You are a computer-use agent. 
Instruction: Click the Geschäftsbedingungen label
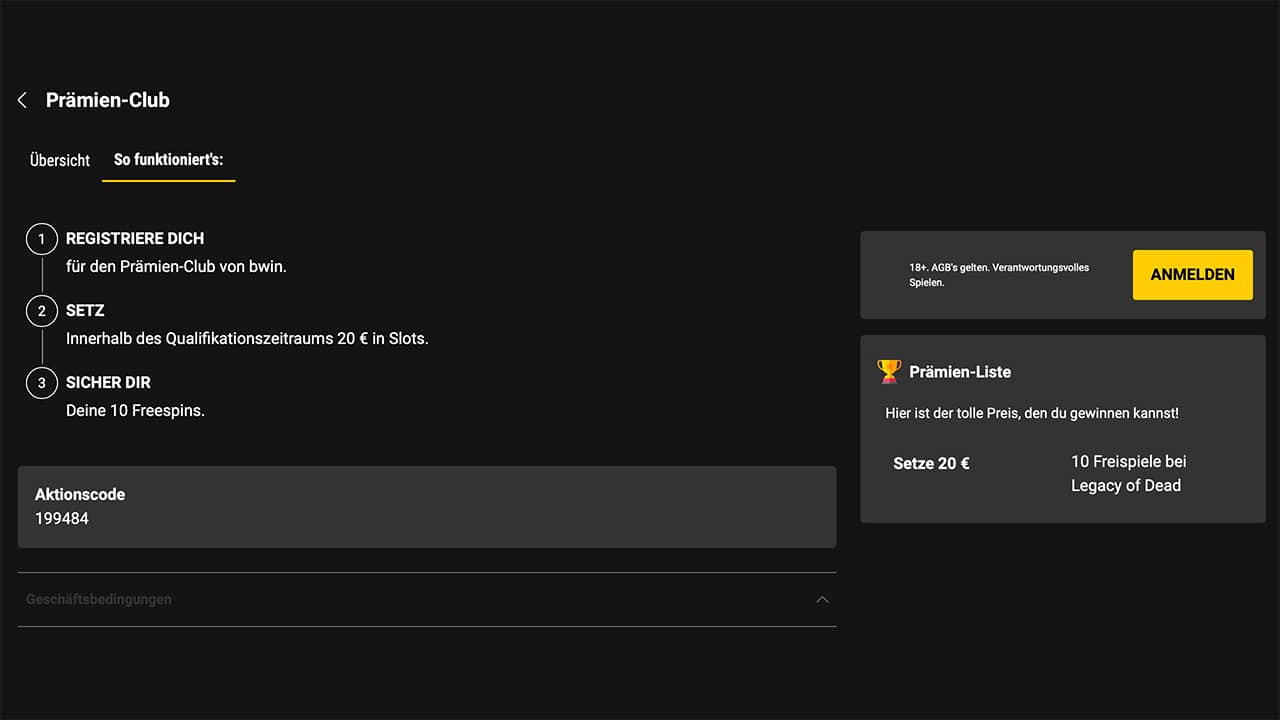coord(99,599)
